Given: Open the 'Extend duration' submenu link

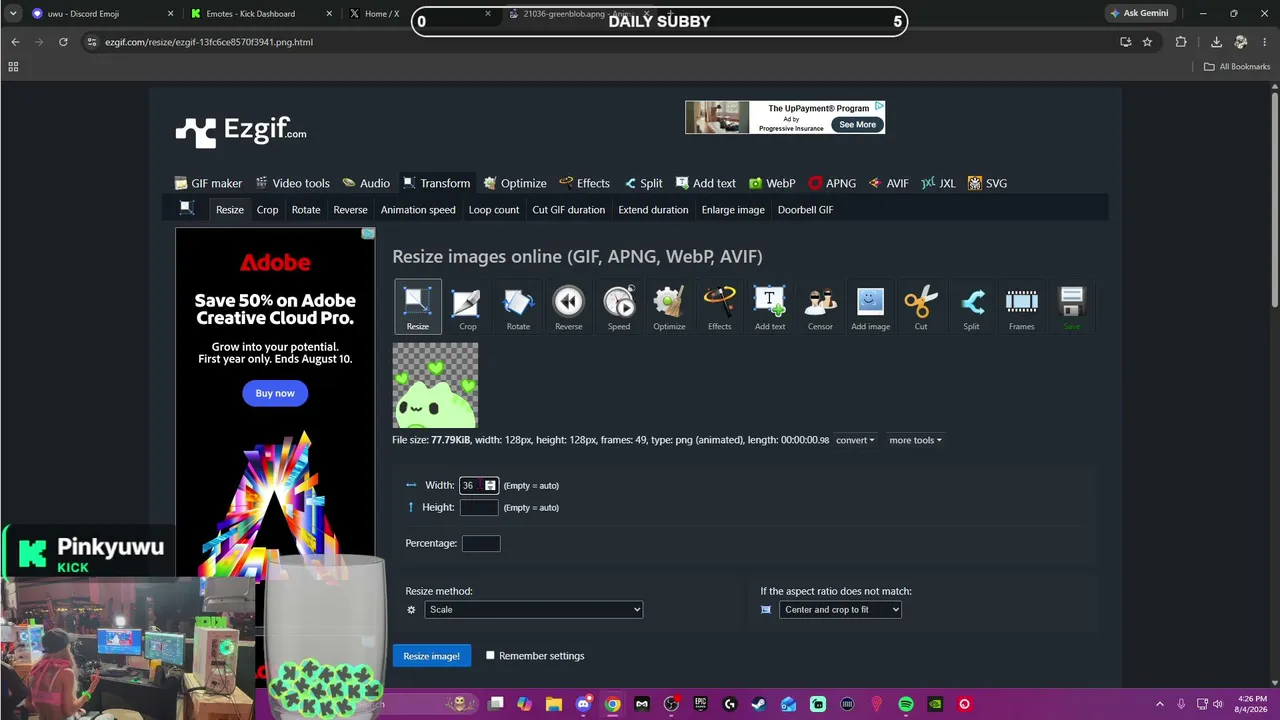Looking at the screenshot, I should coord(653,210).
